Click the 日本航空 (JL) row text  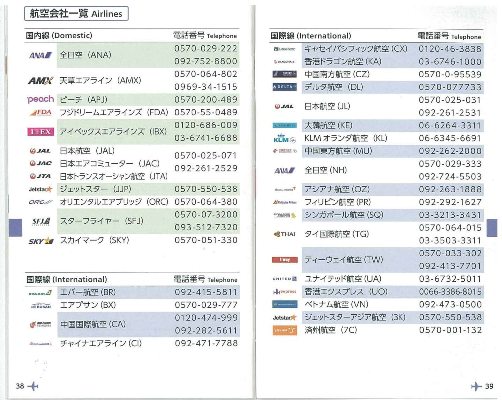pos(327,106)
